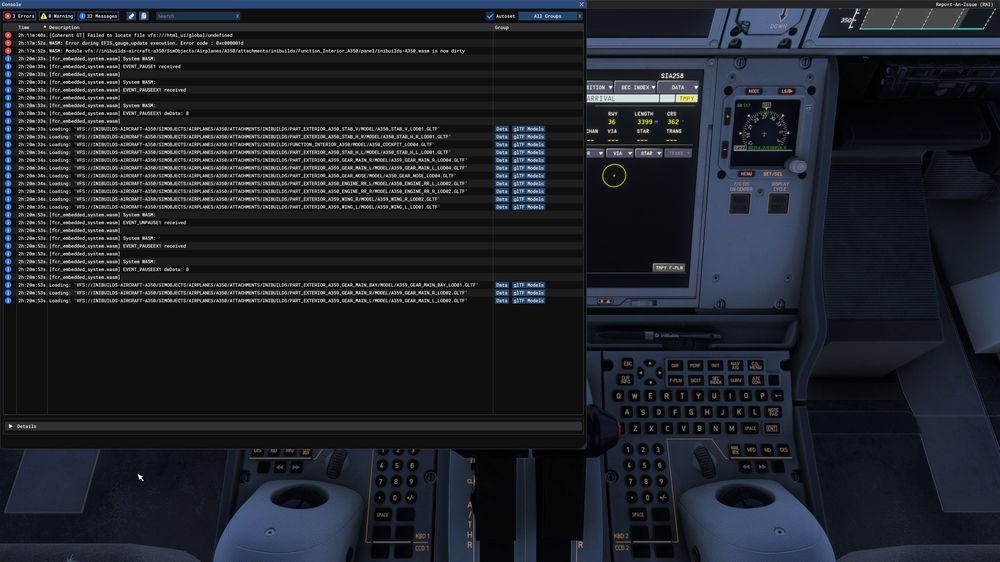Toggle the 3 Errors filter
1000x562 pixels.
point(19,16)
